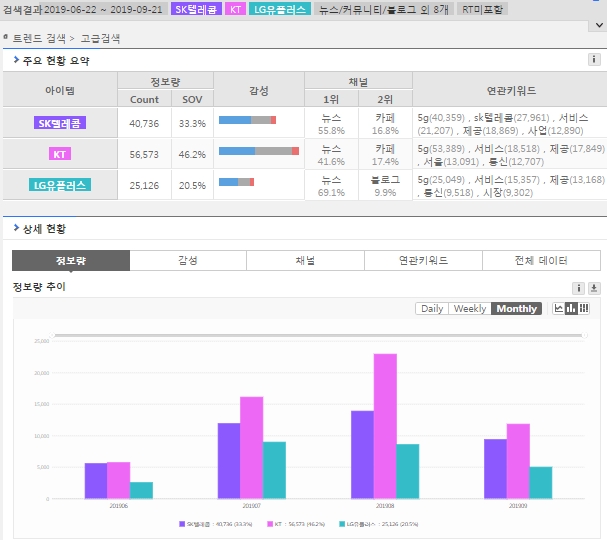Switch chart to stacked bar view

click(584, 309)
